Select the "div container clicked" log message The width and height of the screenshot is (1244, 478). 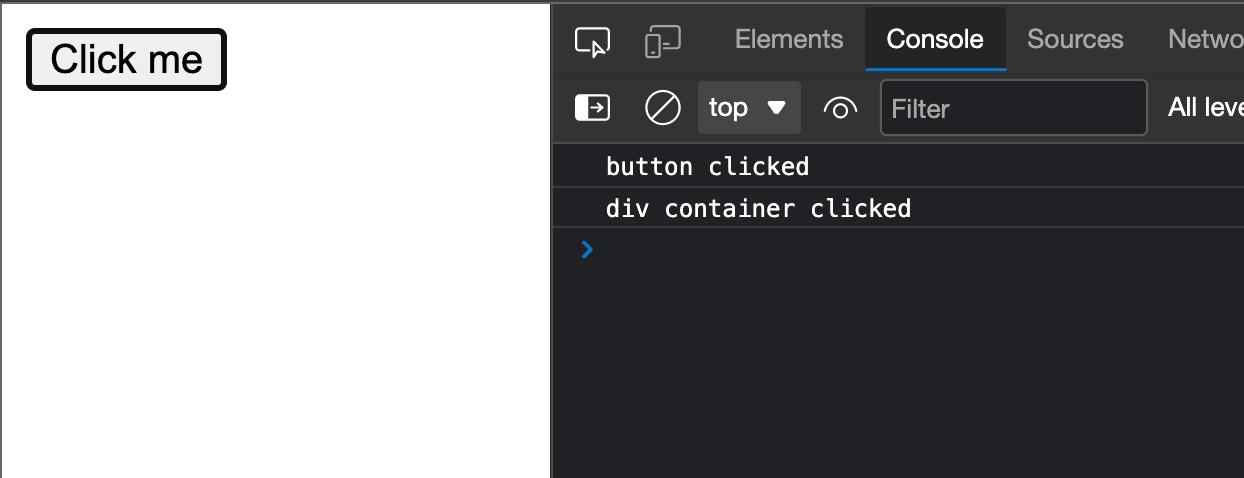tap(758, 208)
